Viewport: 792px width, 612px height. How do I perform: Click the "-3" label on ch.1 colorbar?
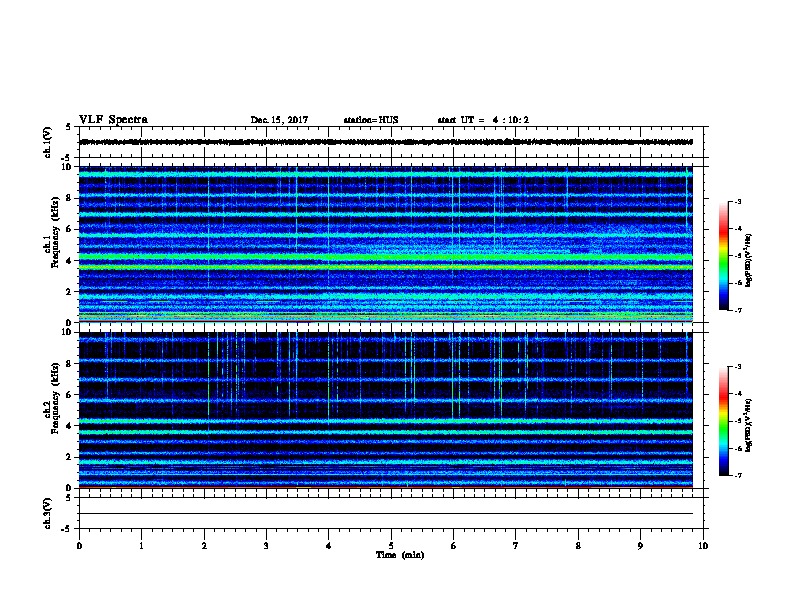click(x=737, y=201)
